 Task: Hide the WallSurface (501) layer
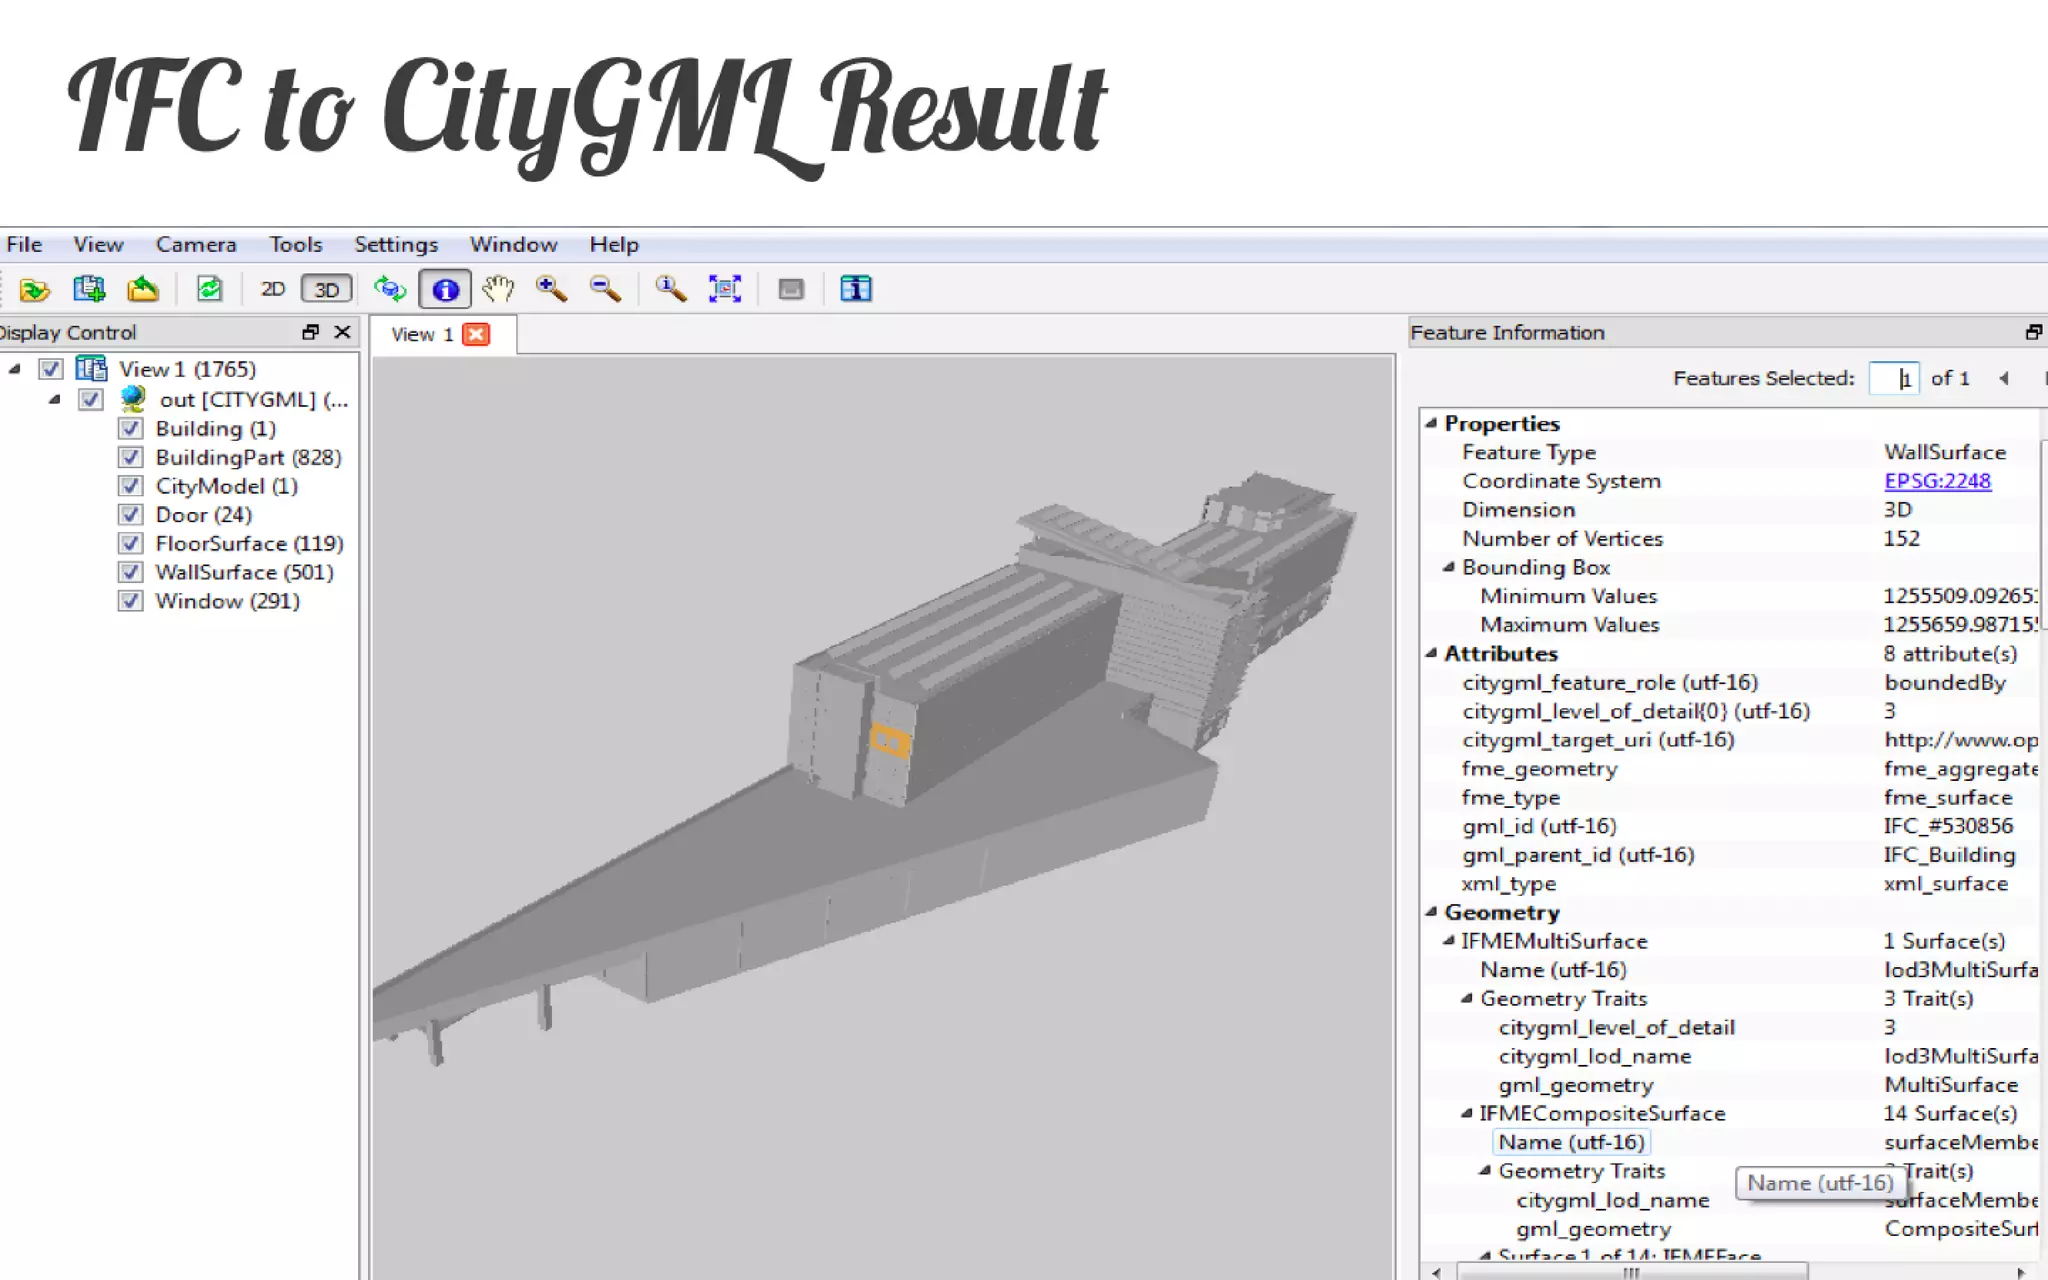[130, 572]
